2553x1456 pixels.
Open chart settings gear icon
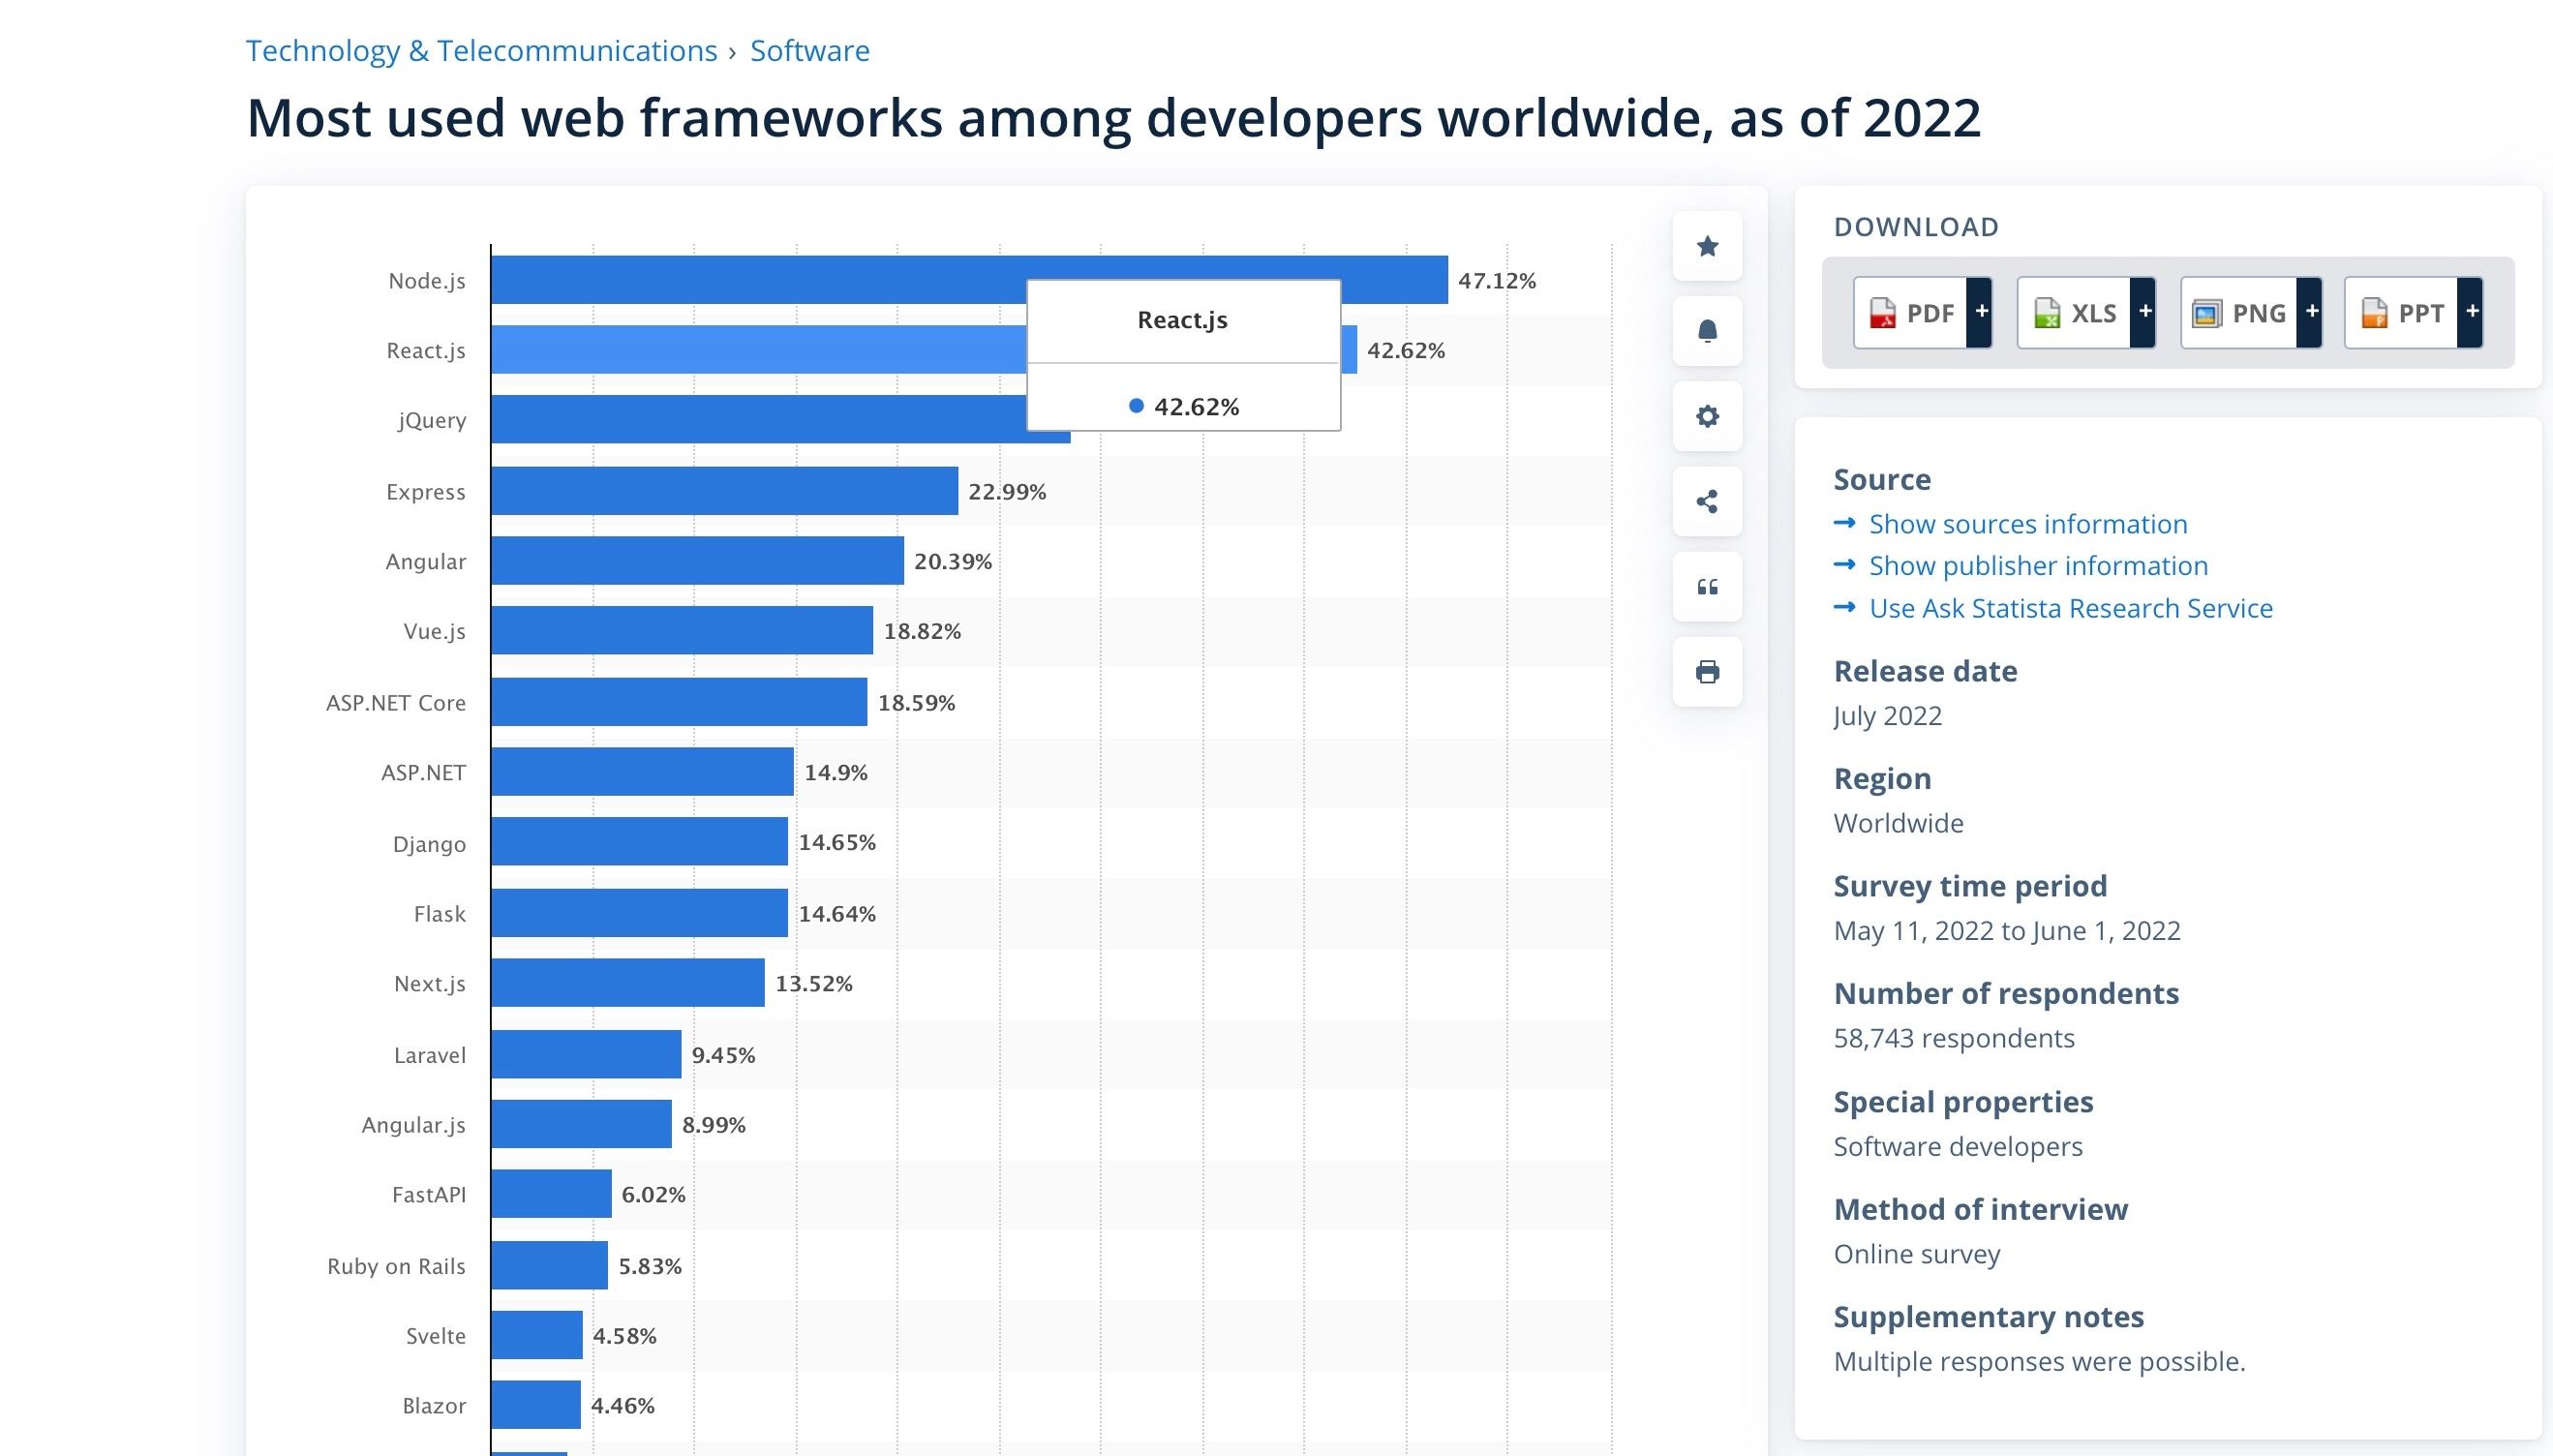point(1707,416)
